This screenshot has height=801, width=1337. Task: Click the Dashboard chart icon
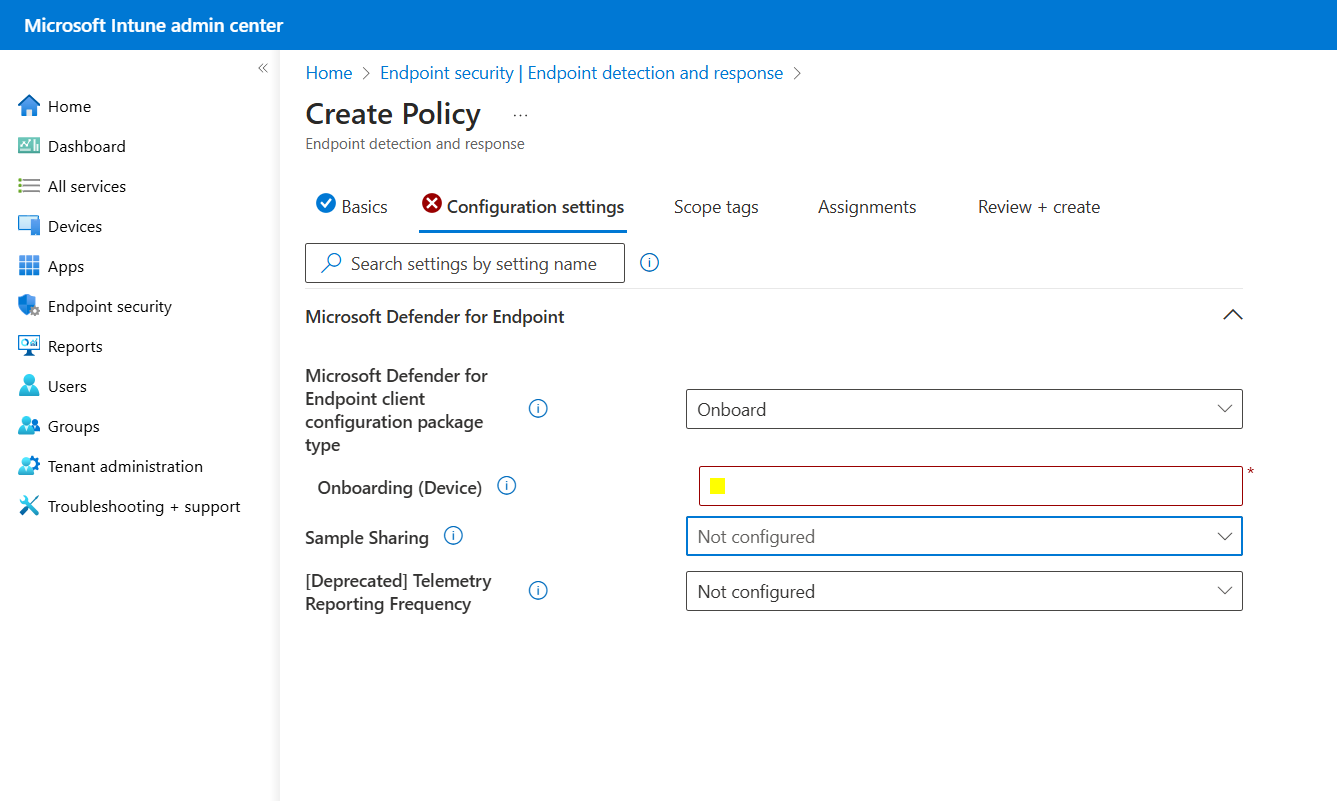29,146
